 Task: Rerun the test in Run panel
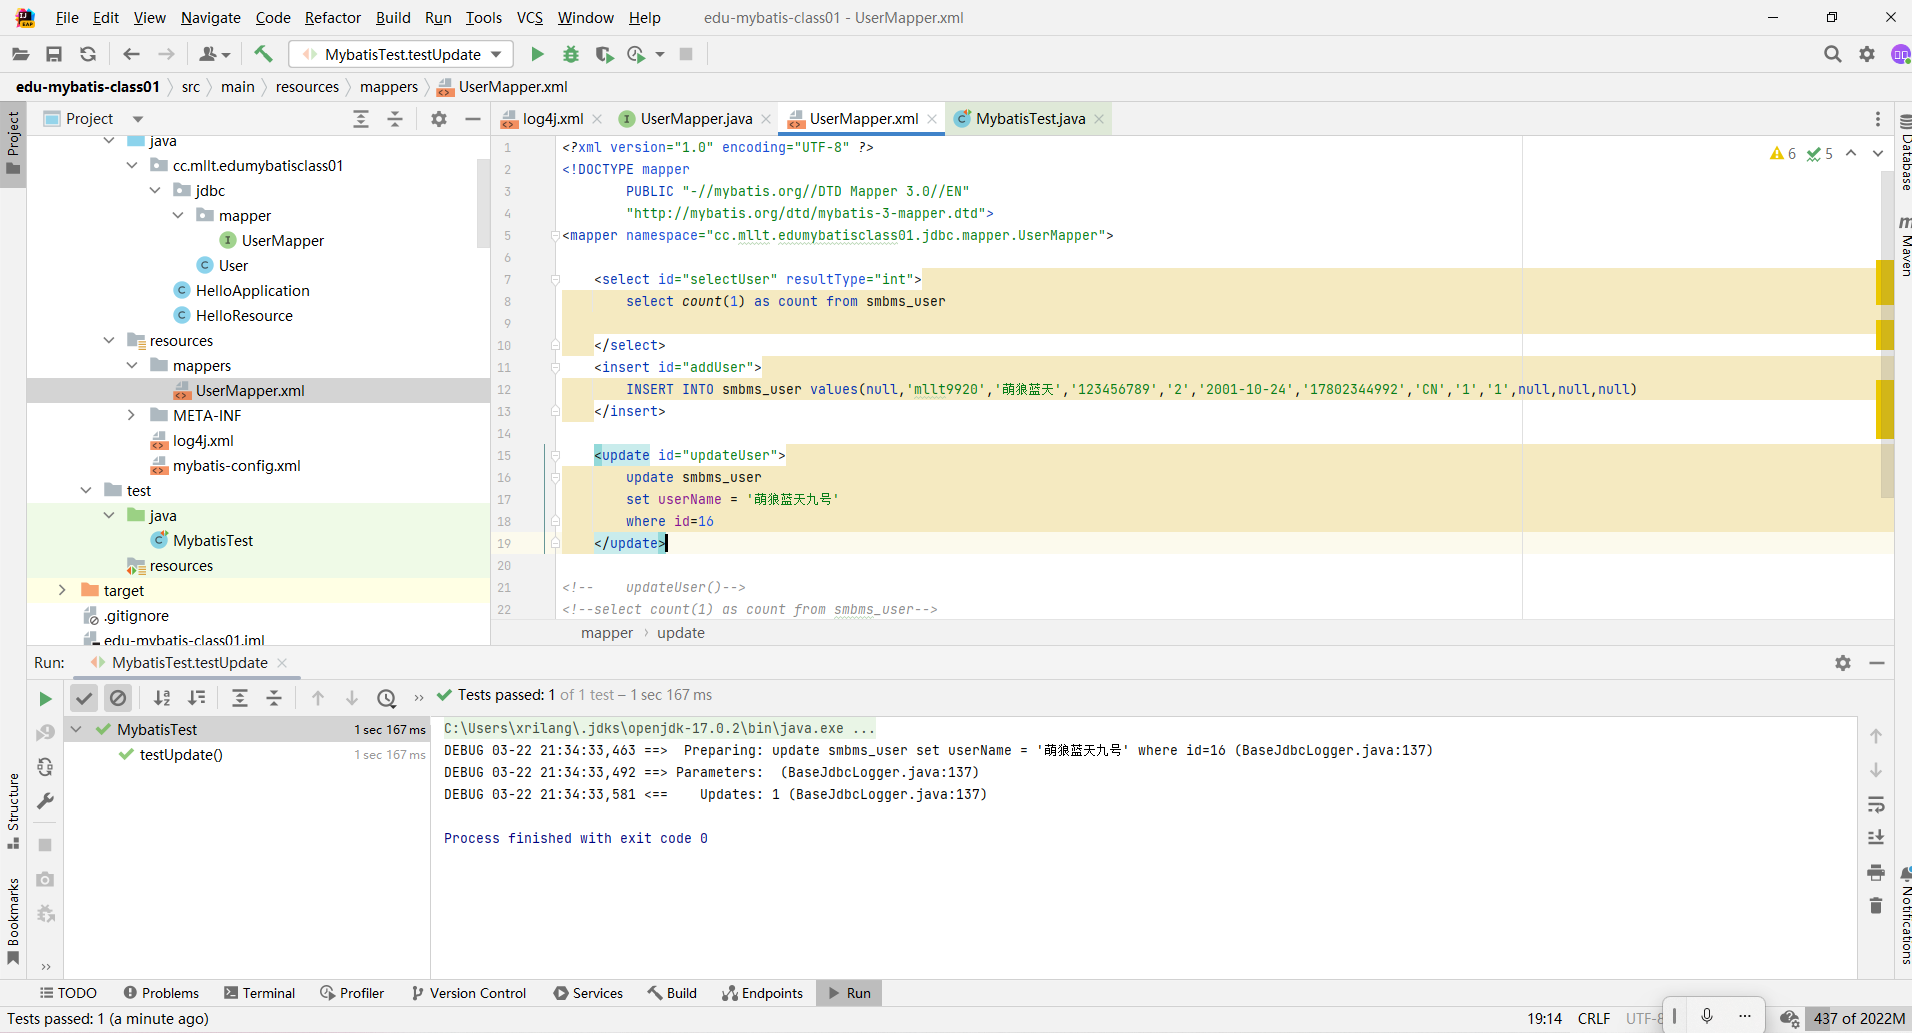(45, 698)
